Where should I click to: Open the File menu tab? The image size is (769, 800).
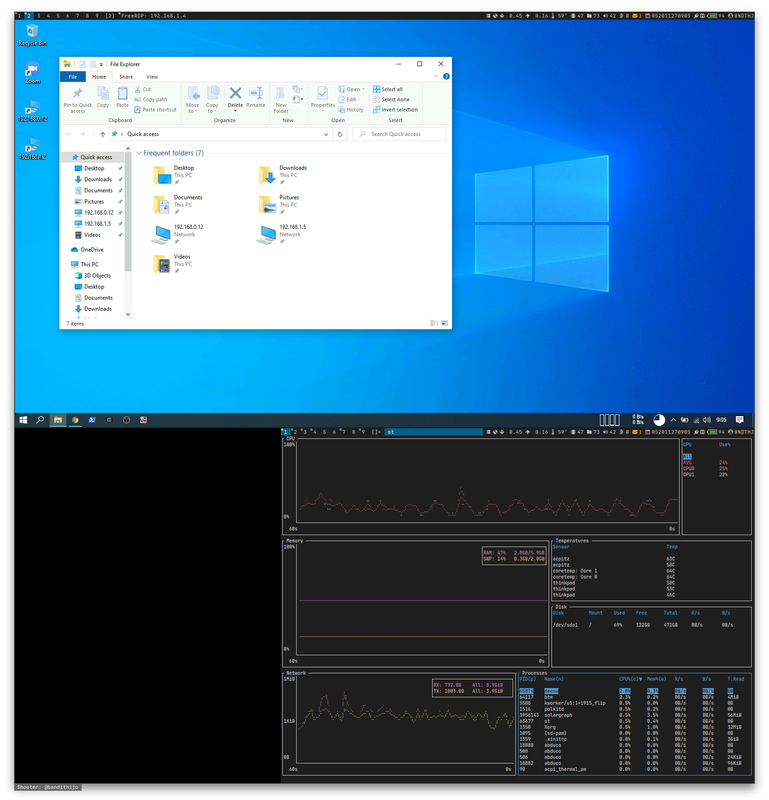pyautogui.click(x=72, y=76)
